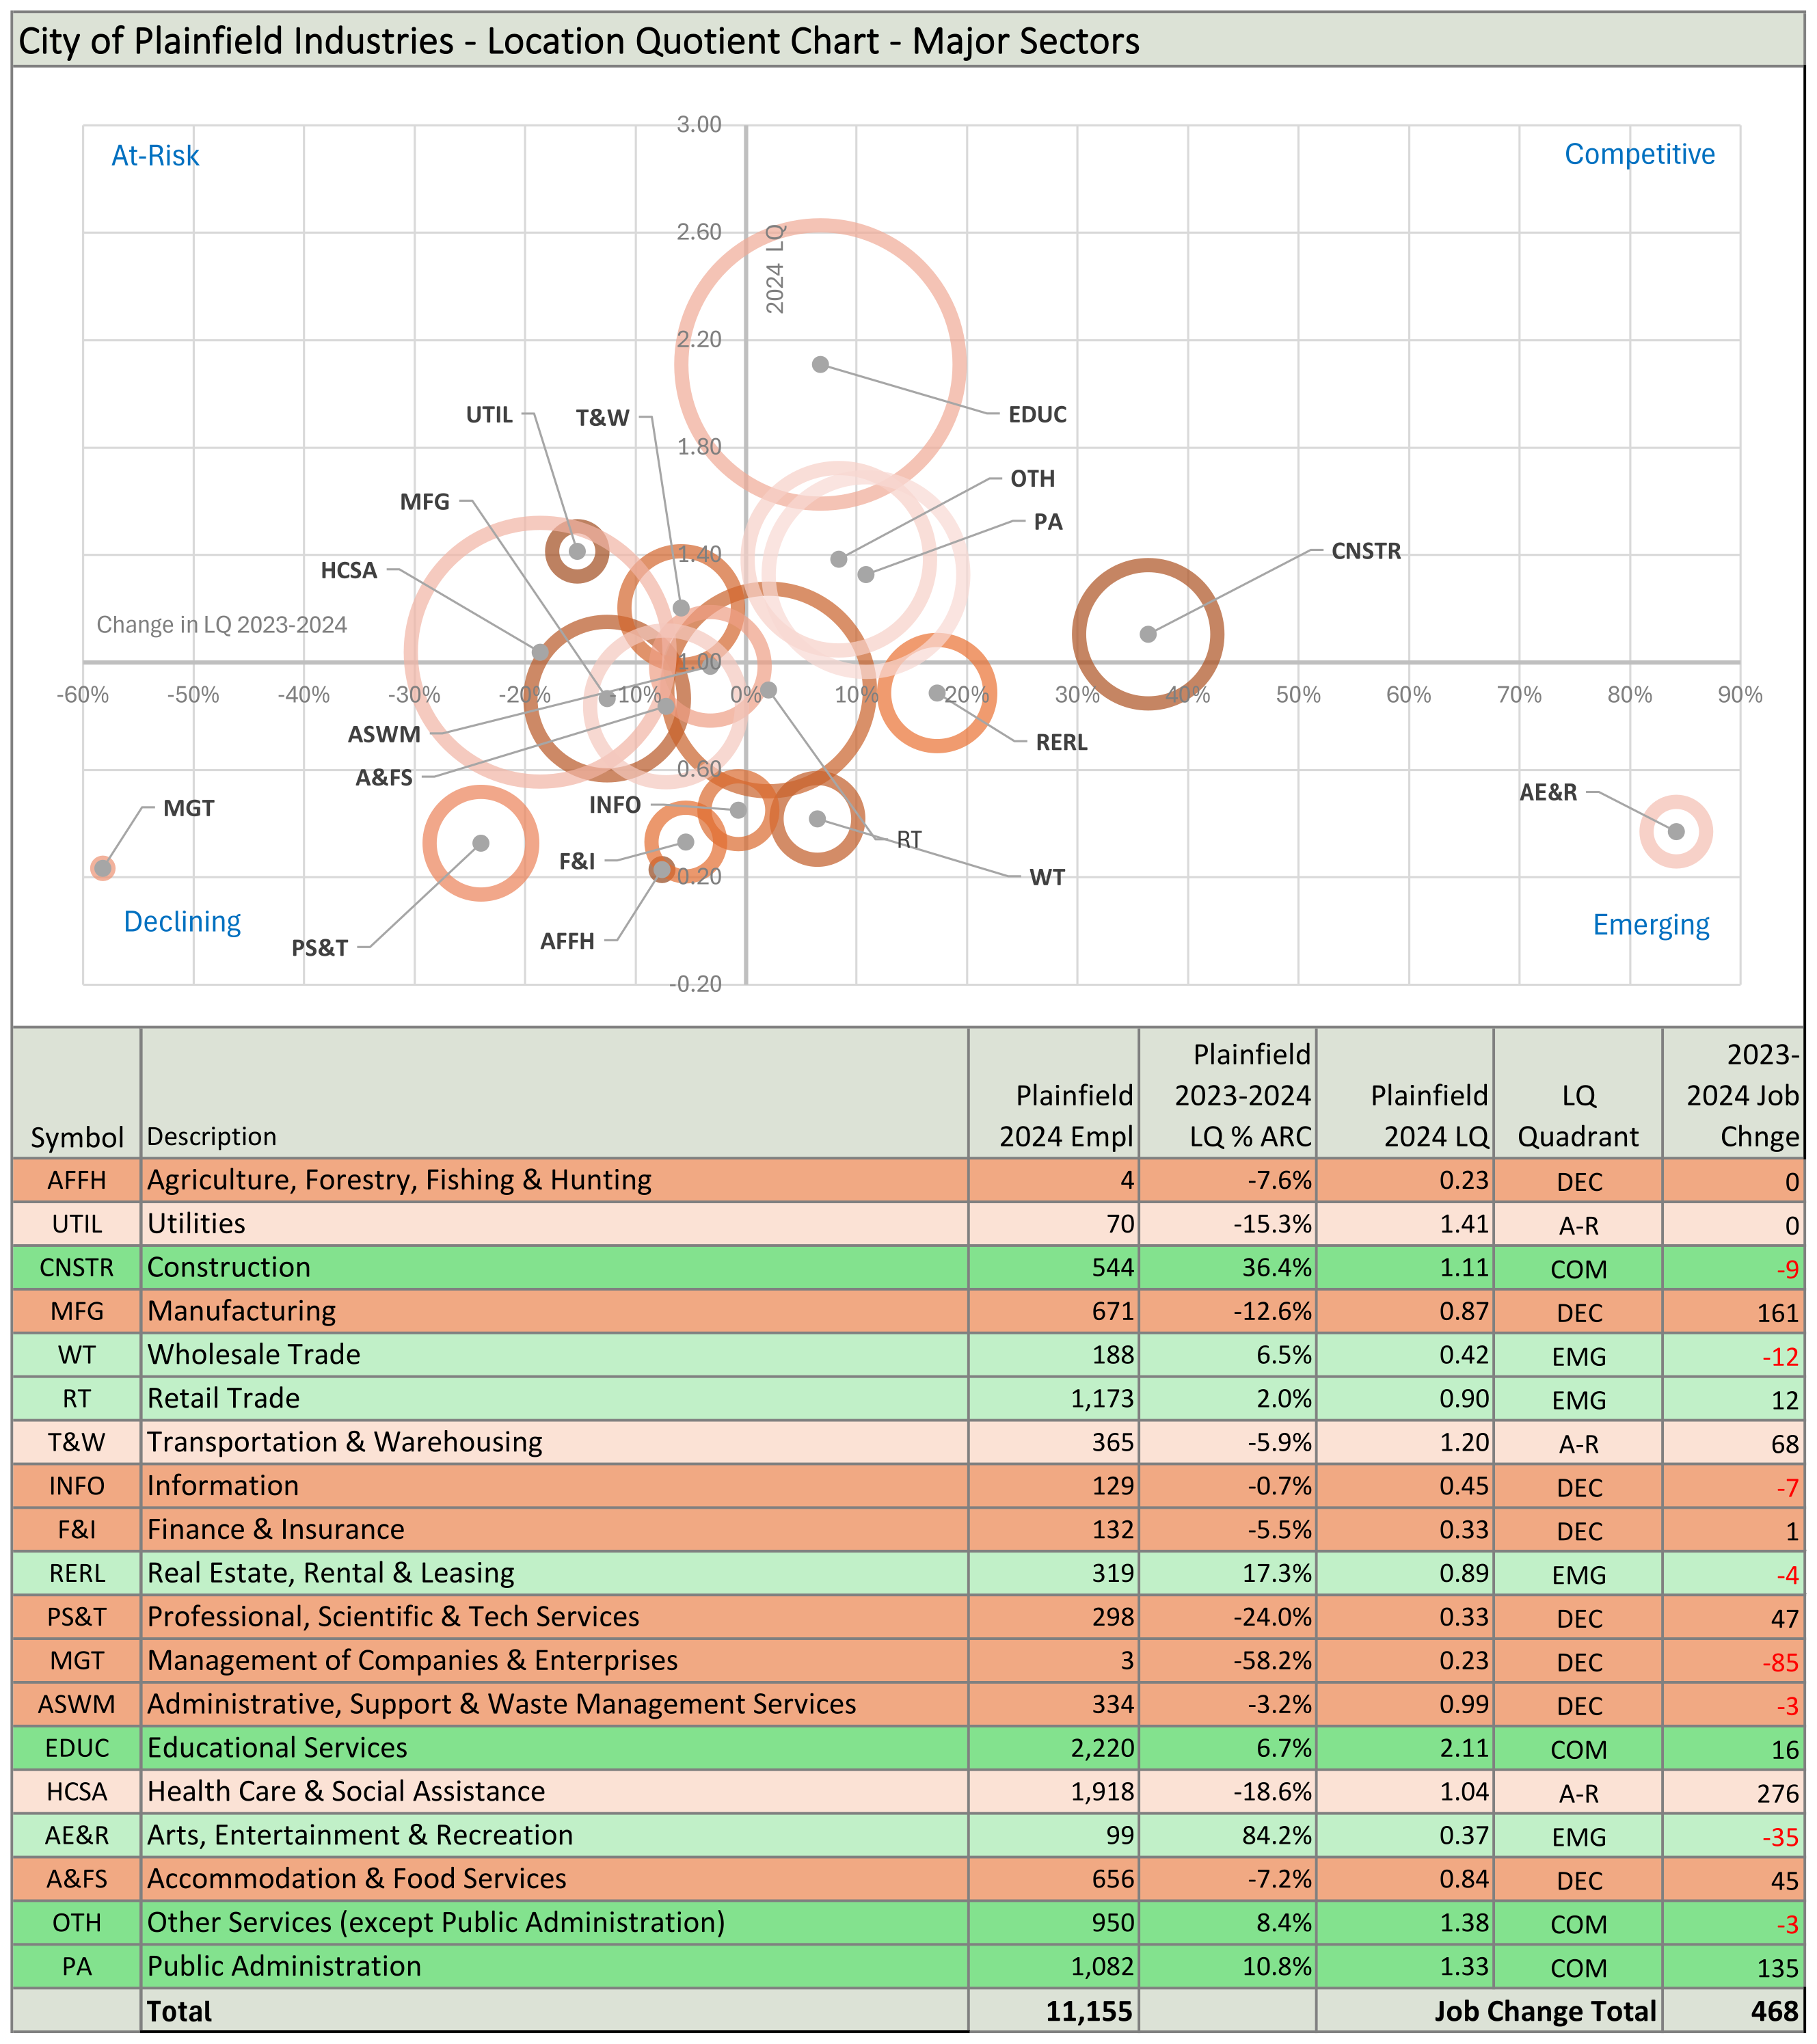Click the T&W chart label
This screenshot has height=2044, width=1817.
(x=603, y=418)
